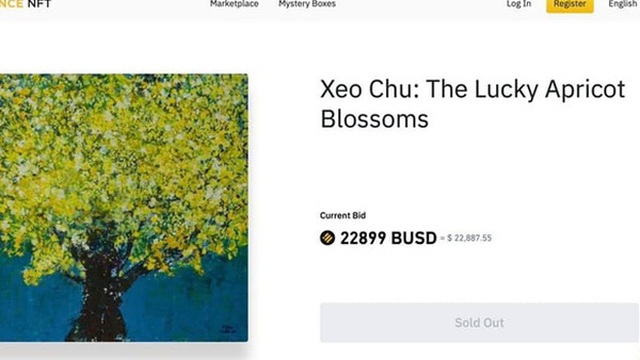Viewport: 640px width, 360px height.
Task: Click the word Blossoms in title
Action: pyautogui.click(x=374, y=119)
